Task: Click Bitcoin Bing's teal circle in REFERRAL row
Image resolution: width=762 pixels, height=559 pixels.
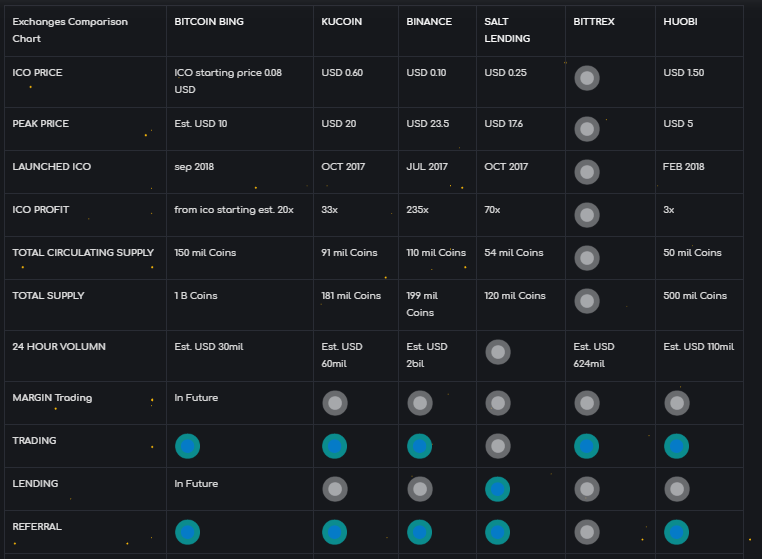Action: (187, 532)
